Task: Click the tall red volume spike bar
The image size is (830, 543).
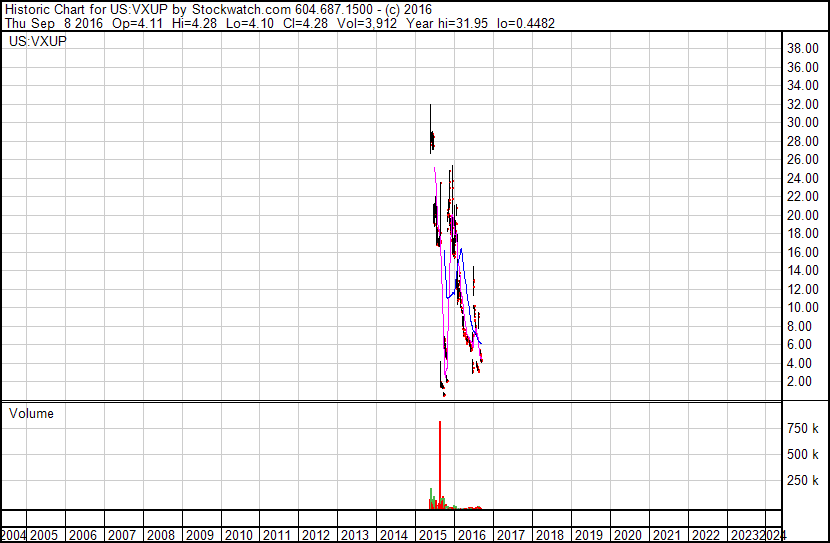Action: tap(440, 466)
